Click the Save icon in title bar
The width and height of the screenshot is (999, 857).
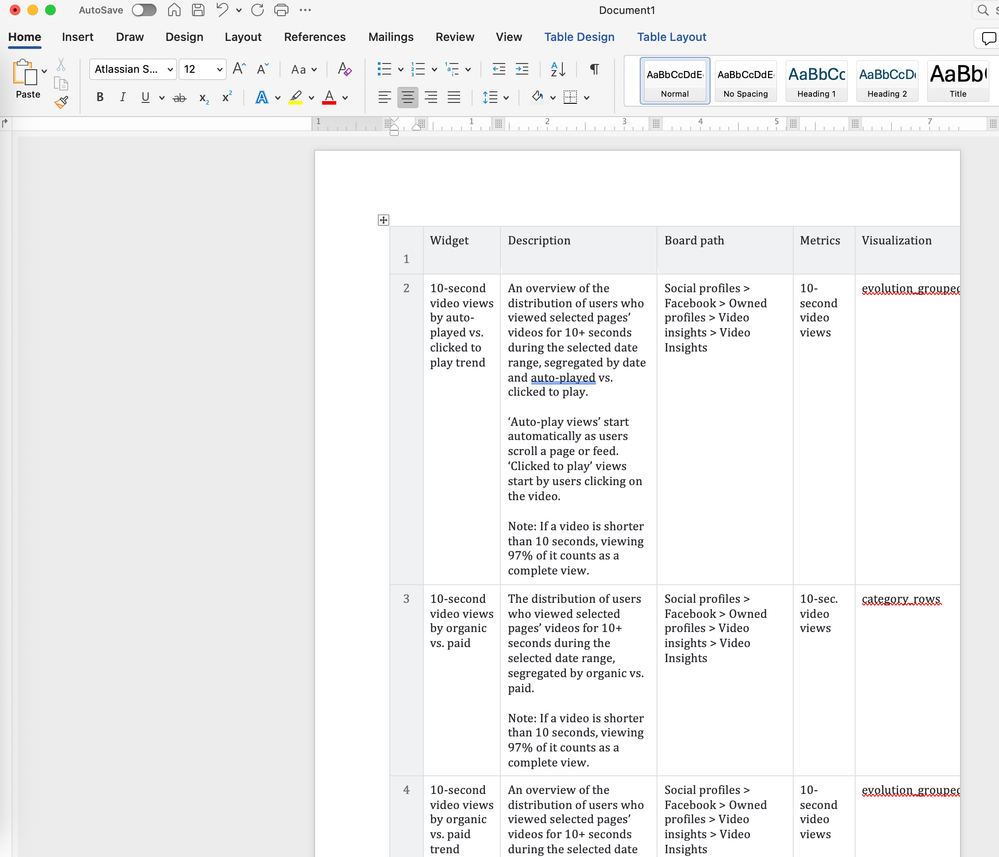(x=198, y=10)
